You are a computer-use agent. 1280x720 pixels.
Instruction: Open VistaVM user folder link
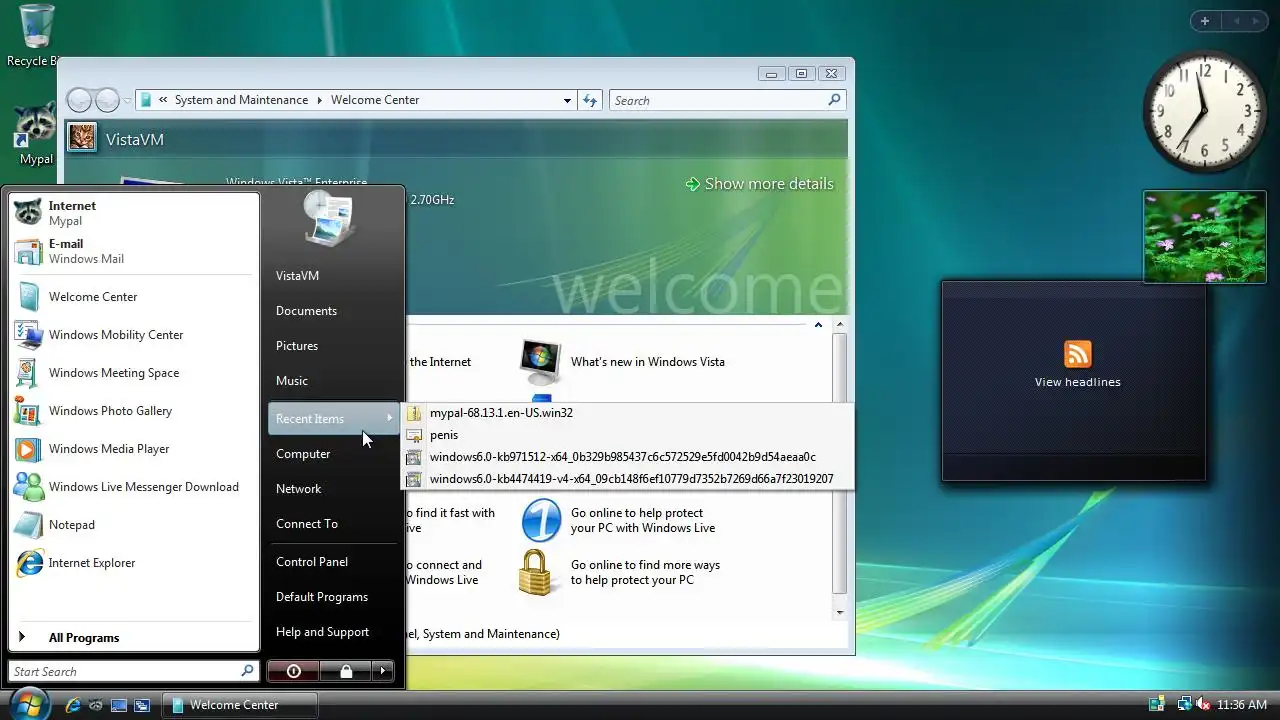coord(333,276)
